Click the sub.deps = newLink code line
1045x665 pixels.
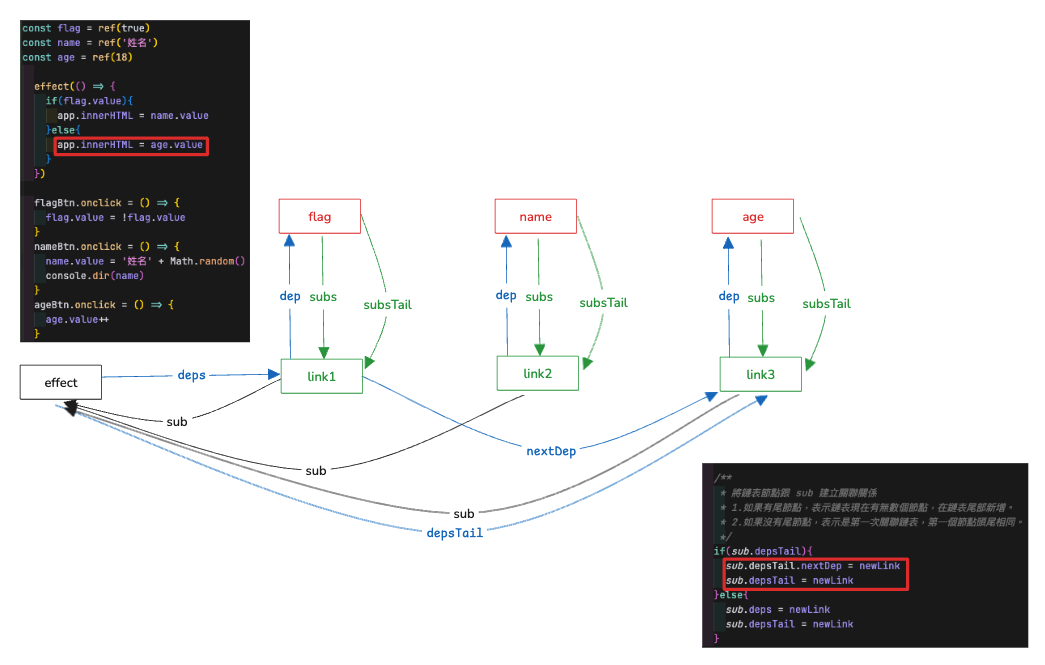coord(778,610)
